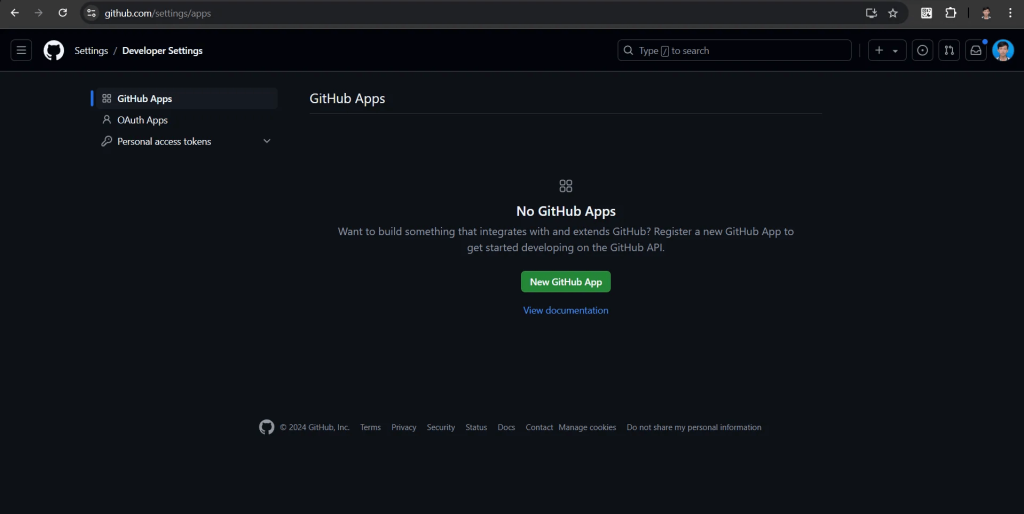Open the create new plus dropdown

[x=887, y=51]
